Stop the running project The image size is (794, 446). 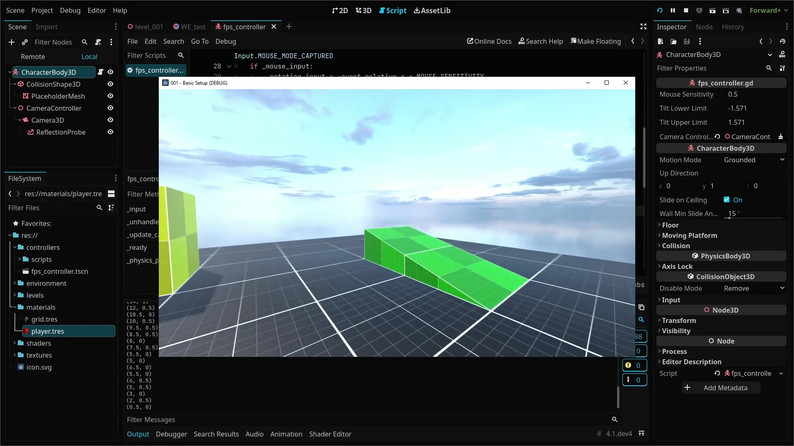point(686,10)
